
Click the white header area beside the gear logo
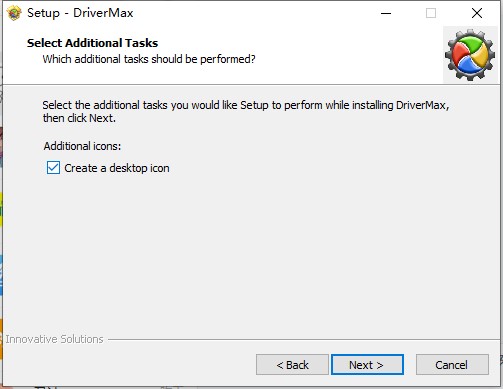(347, 53)
